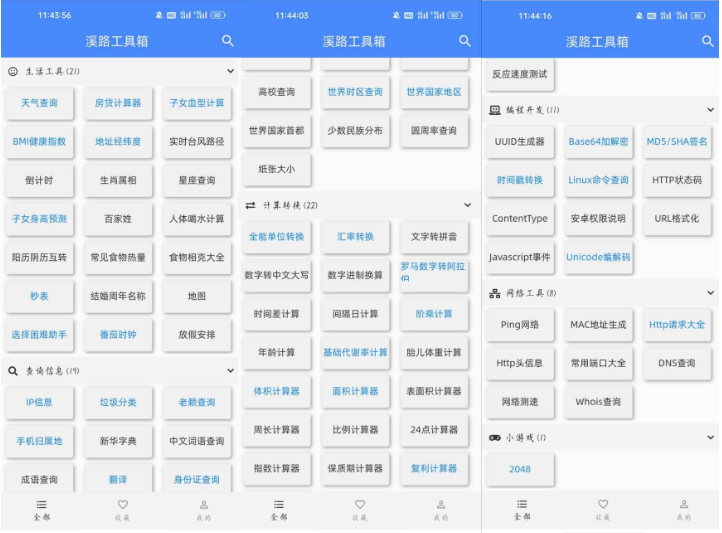Click the smiley icon beside 生活工具 header

pos(13,72)
